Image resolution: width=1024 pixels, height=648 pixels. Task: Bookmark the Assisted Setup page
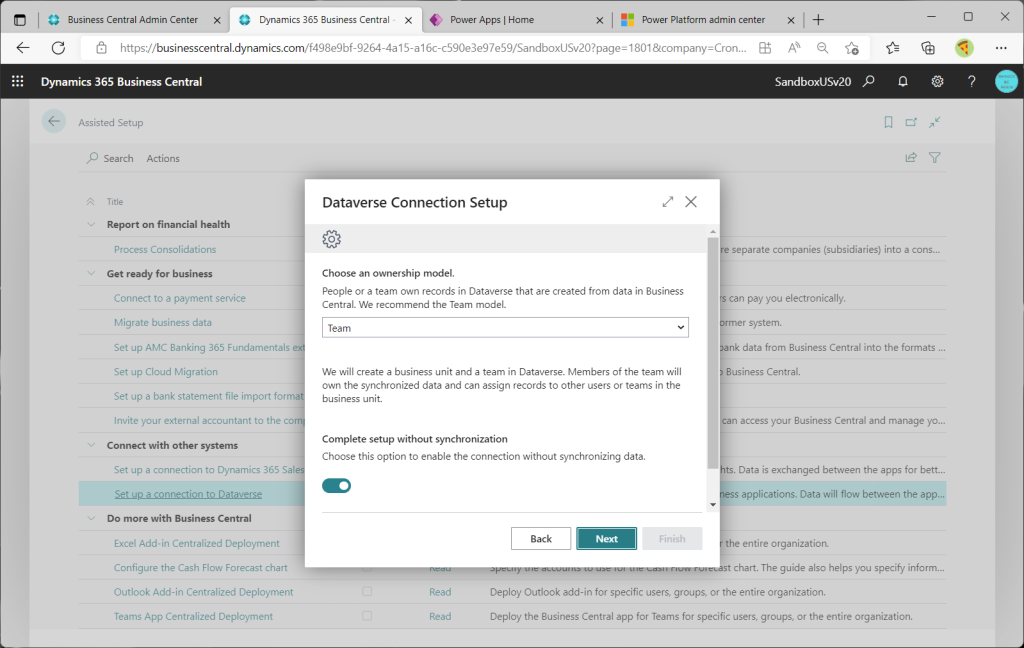point(888,122)
